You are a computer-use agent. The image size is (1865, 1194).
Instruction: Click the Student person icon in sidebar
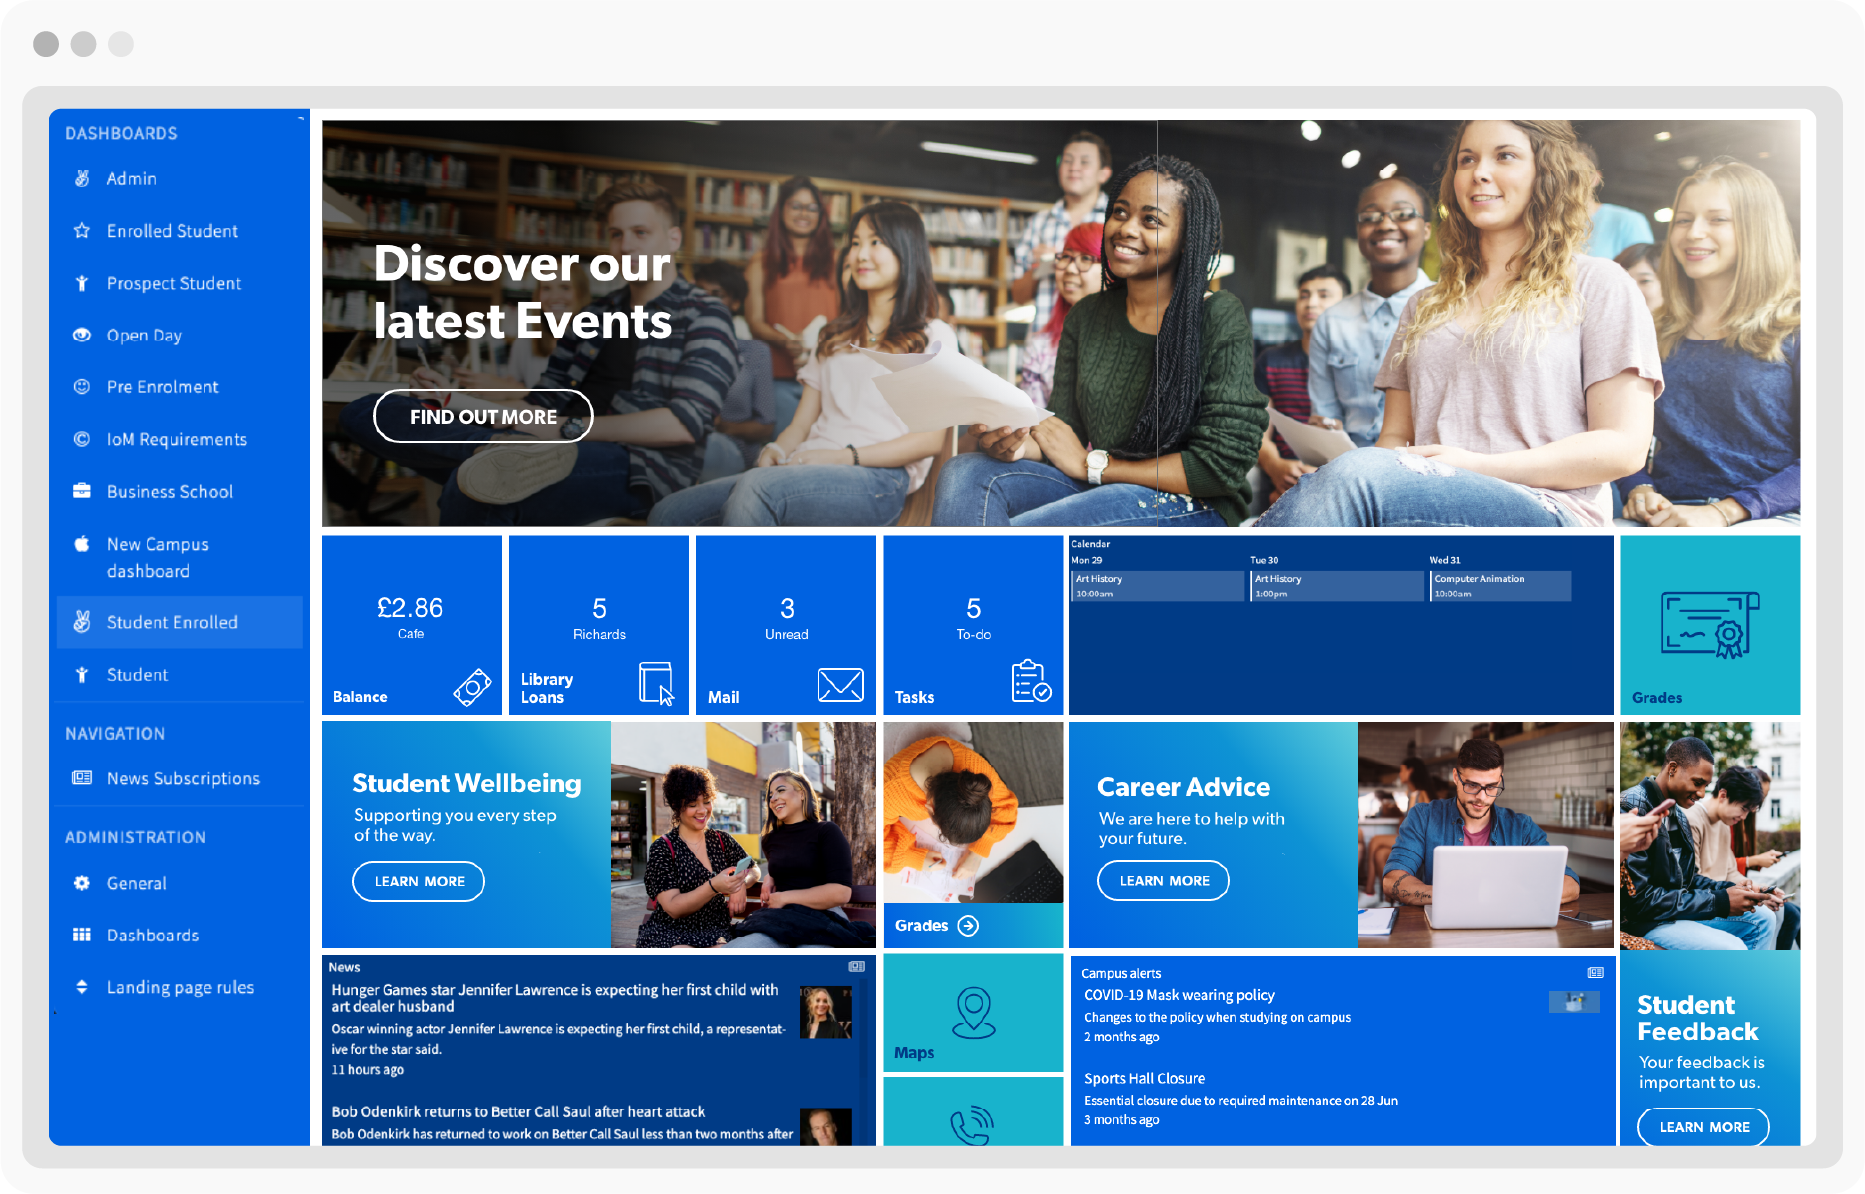(x=82, y=675)
